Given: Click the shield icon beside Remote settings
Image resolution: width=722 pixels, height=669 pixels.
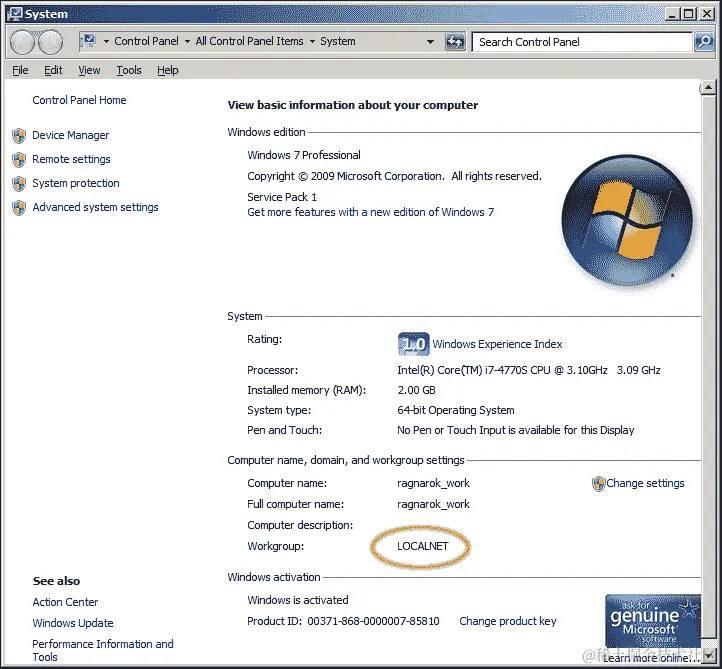Looking at the screenshot, I should (19, 159).
